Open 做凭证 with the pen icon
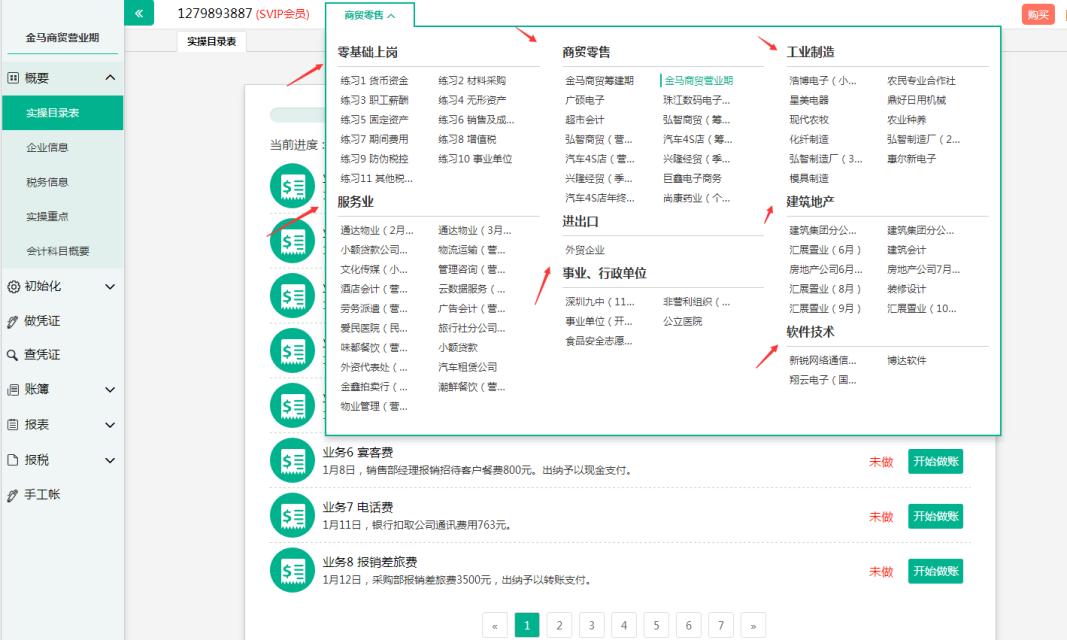1067x640 pixels. coord(14,321)
